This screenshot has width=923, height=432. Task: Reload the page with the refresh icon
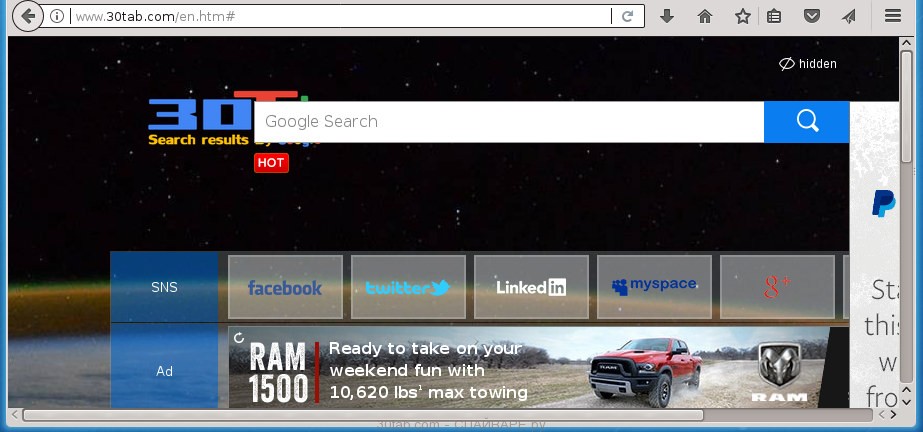627,16
